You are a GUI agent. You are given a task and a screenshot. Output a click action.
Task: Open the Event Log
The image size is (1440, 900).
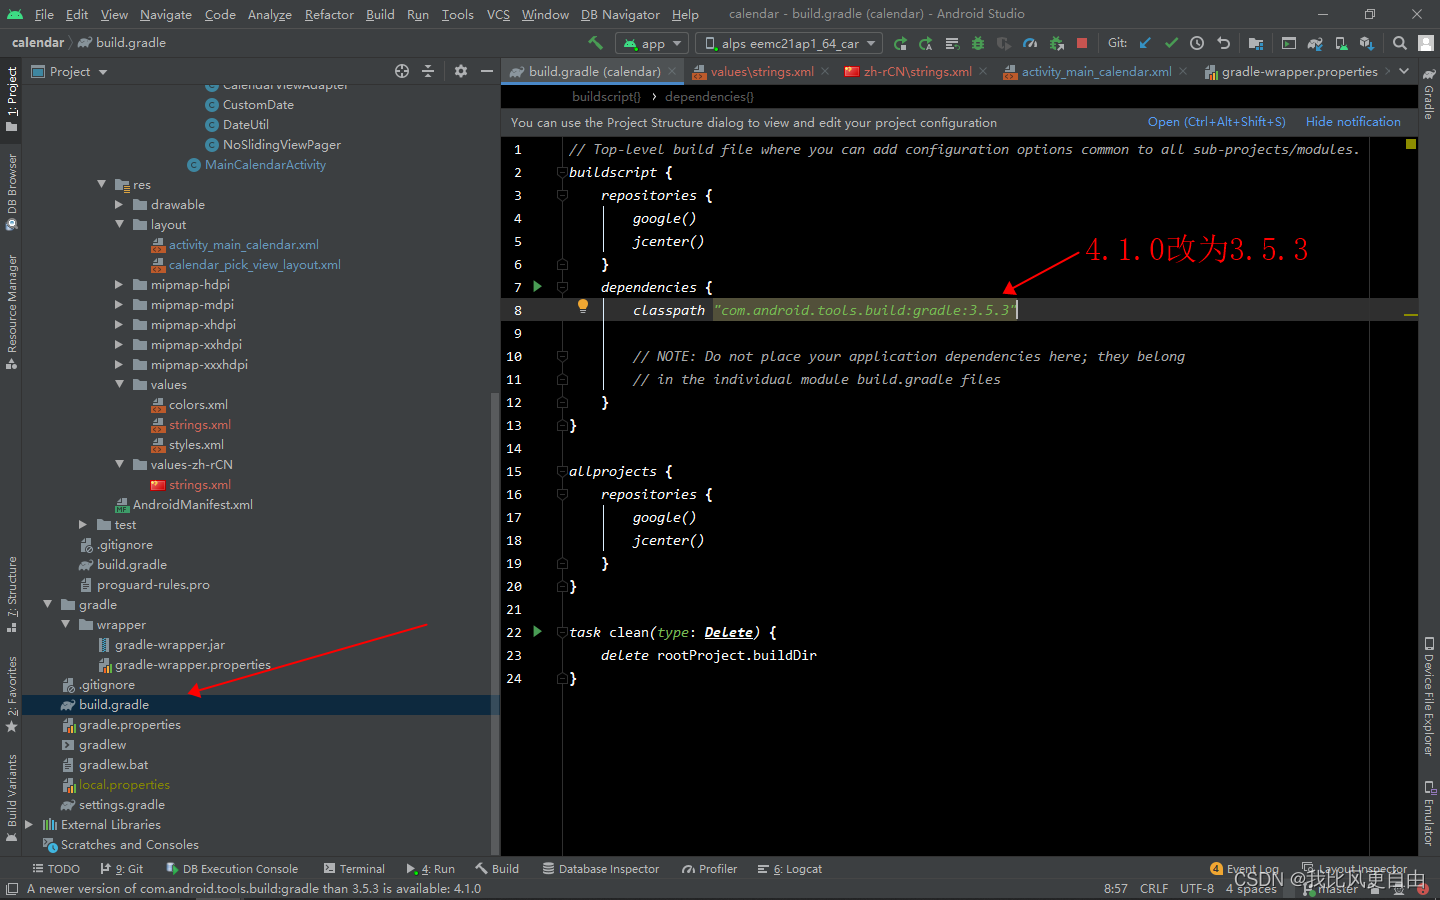point(1252,869)
